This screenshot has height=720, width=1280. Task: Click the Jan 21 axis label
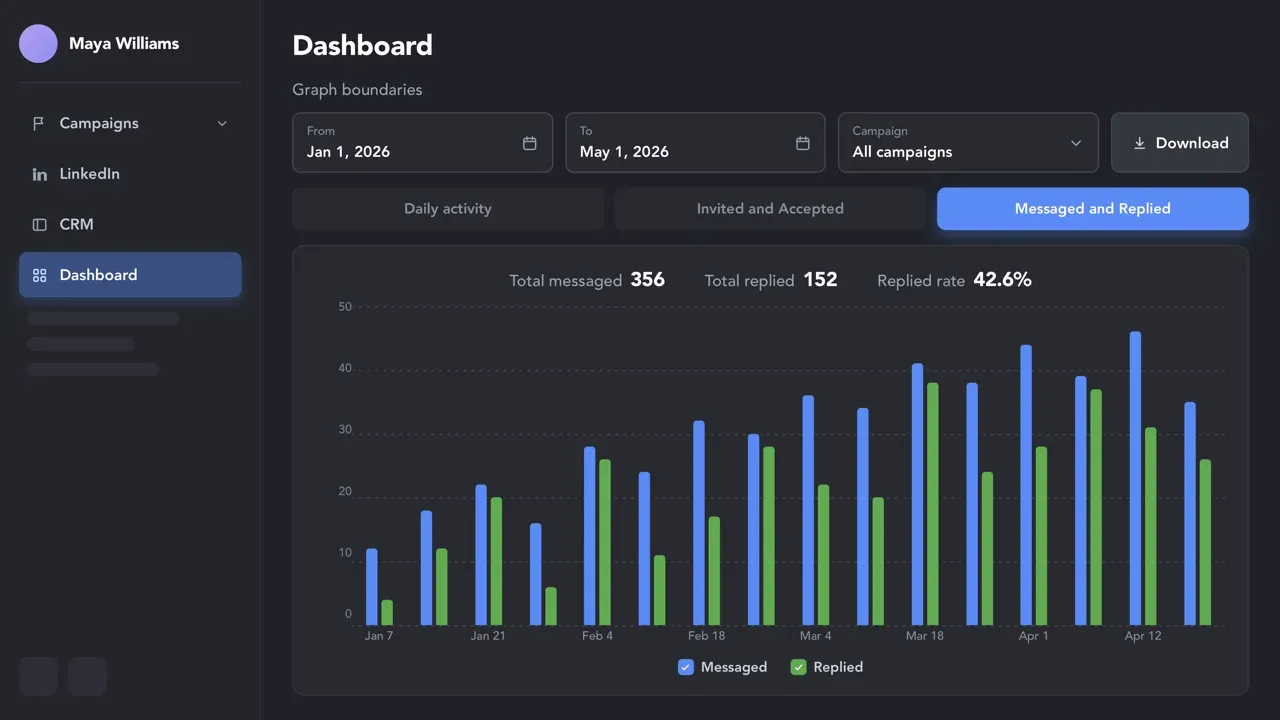pos(488,636)
